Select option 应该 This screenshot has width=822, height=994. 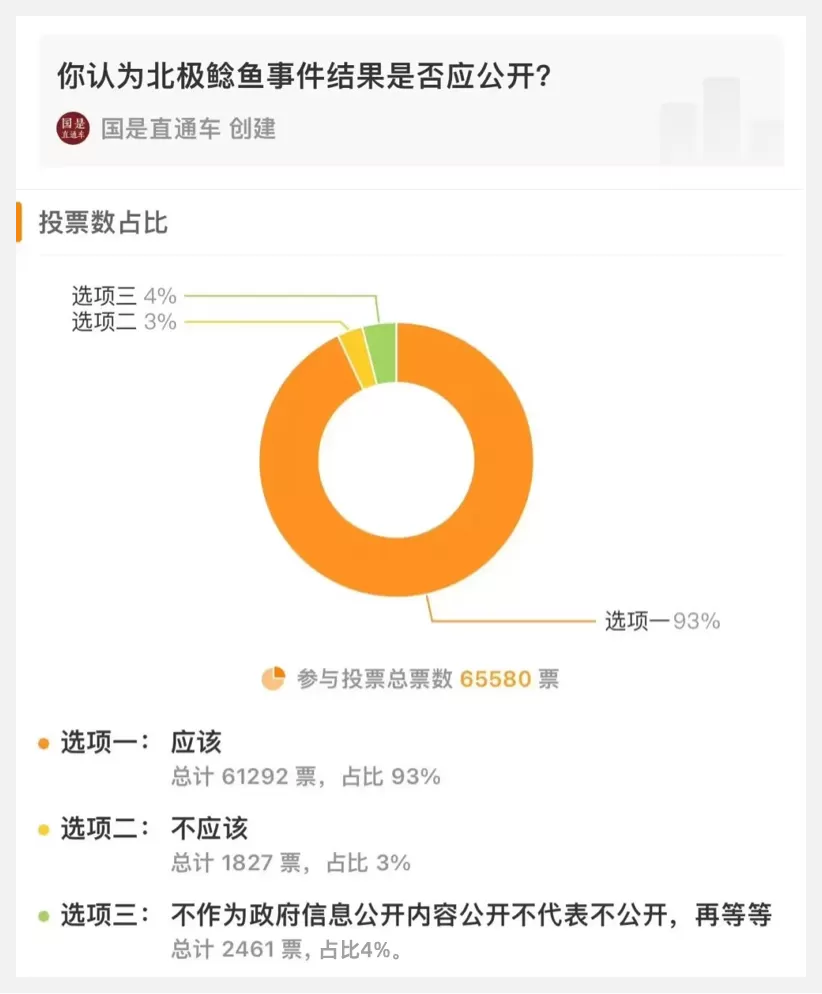[x=196, y=743]
